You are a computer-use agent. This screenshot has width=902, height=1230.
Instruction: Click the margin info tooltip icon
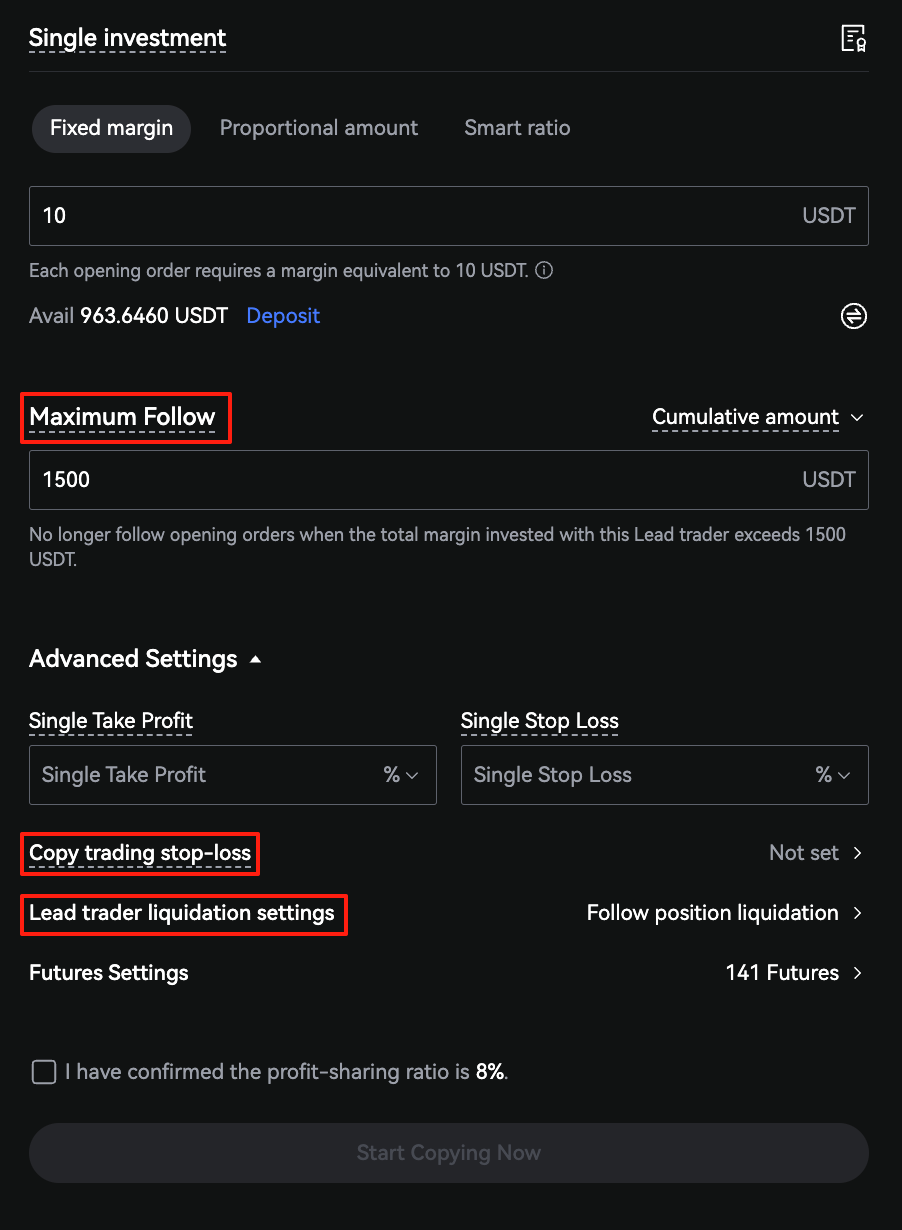545,271
